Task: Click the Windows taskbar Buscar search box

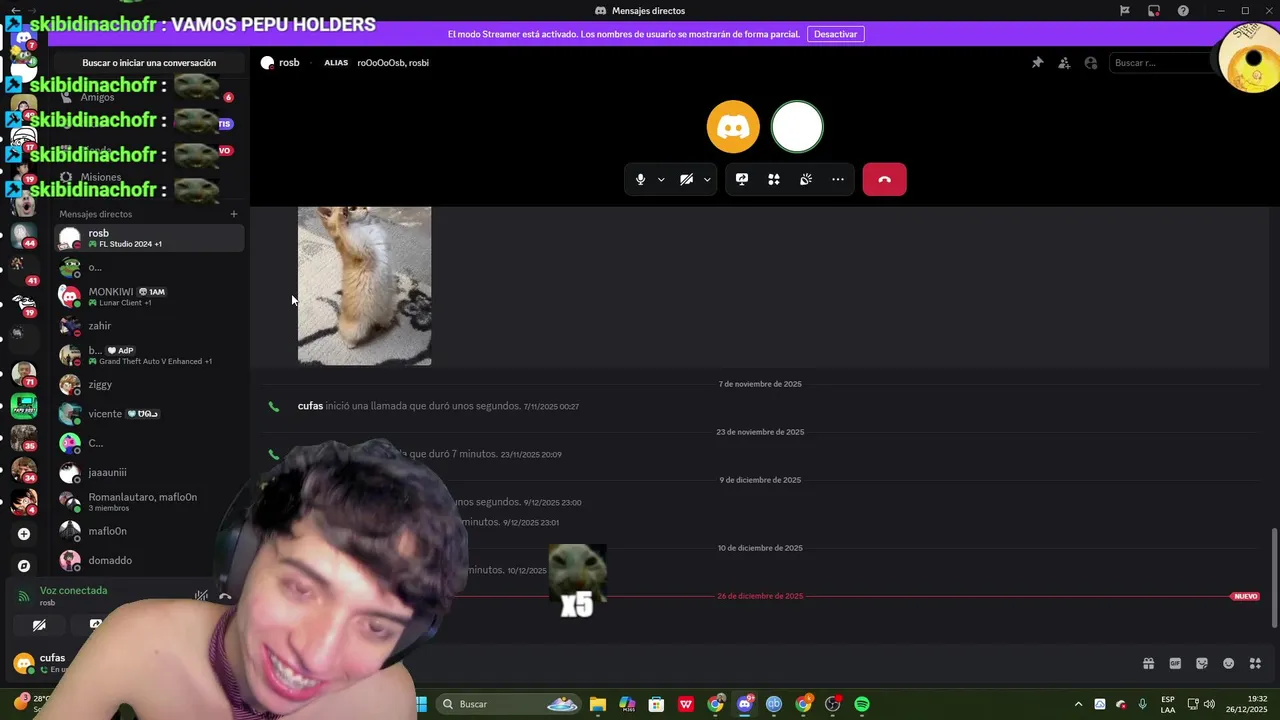Action: click(x=510, y=704)
